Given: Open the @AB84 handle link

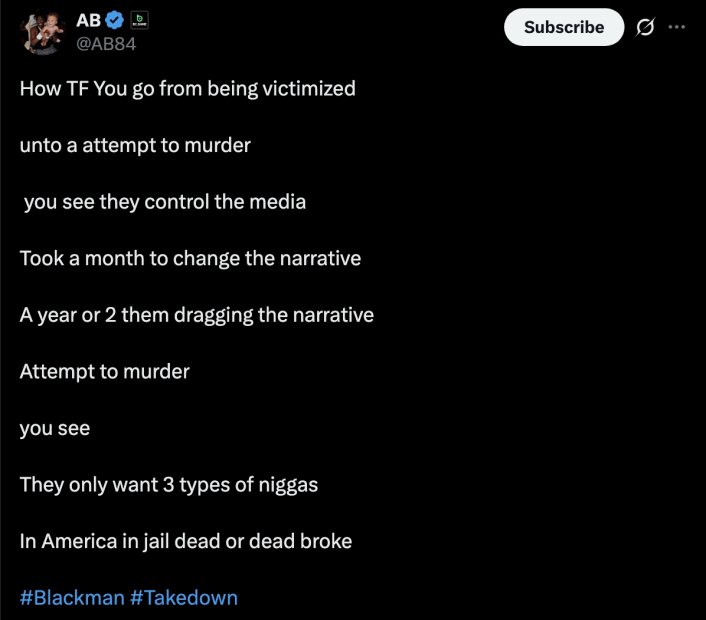Looking at the screenshot, I should click(x=106, y=44).
